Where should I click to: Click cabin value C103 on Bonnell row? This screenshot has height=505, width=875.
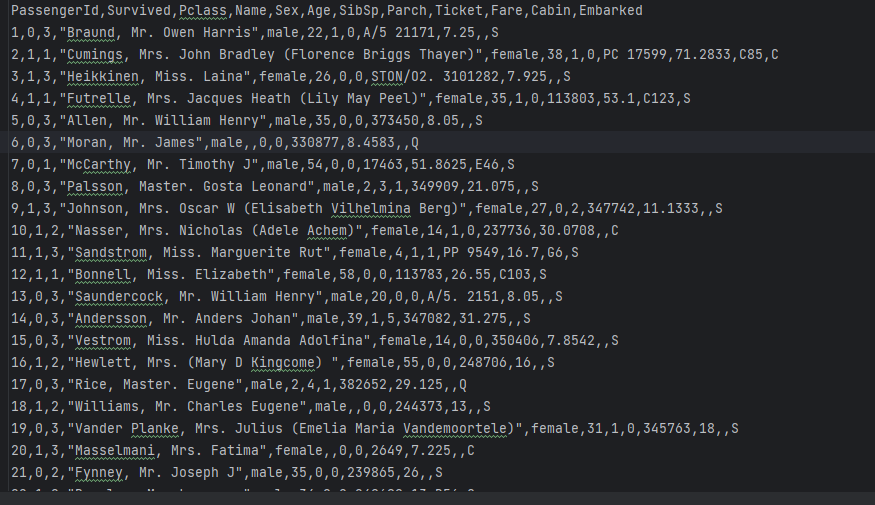pyautogui.click(x=513, y=275)
